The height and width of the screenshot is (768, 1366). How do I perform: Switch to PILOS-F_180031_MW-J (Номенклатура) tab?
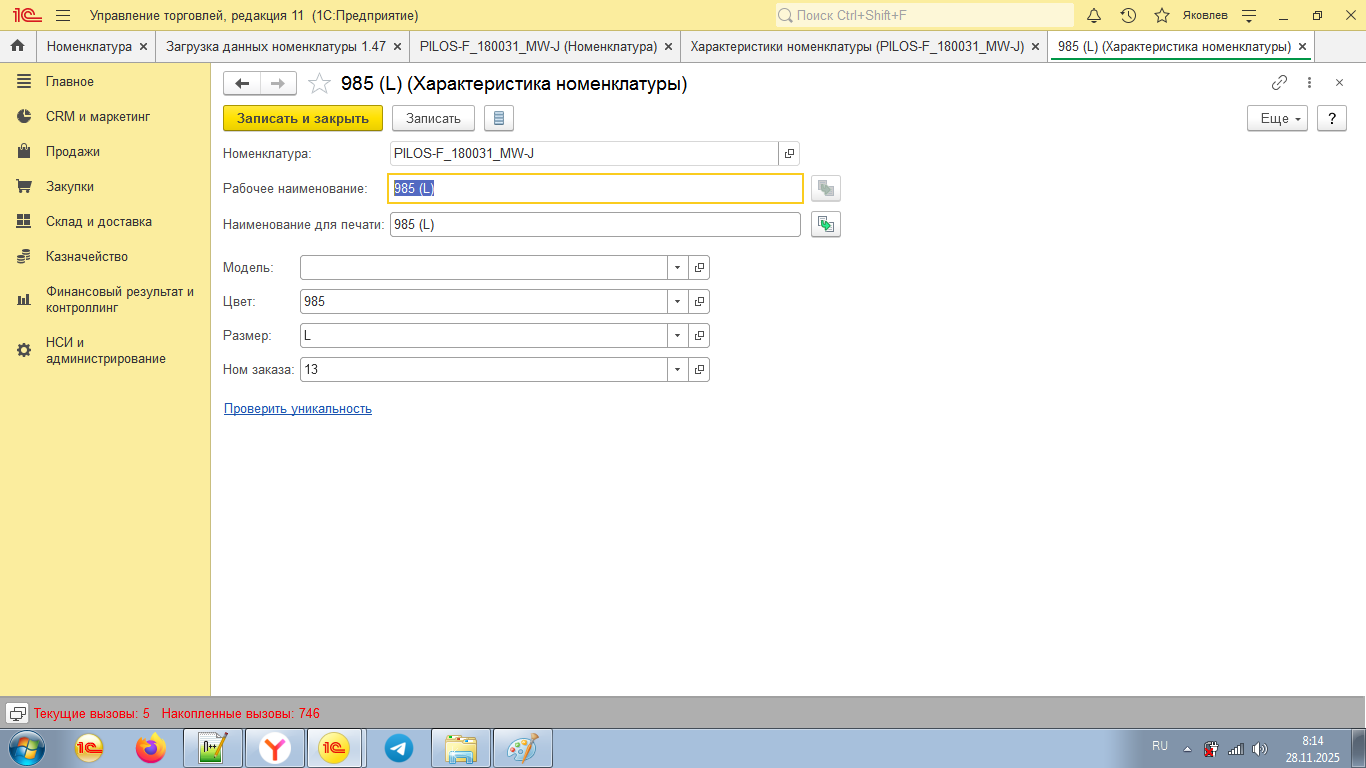tap(538, 46)
